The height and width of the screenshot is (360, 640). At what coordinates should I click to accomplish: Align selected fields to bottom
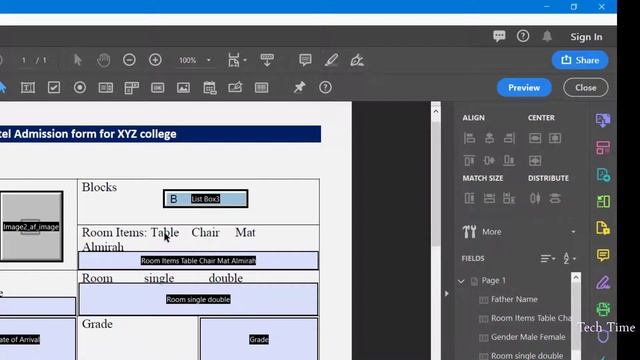(509, 160)
